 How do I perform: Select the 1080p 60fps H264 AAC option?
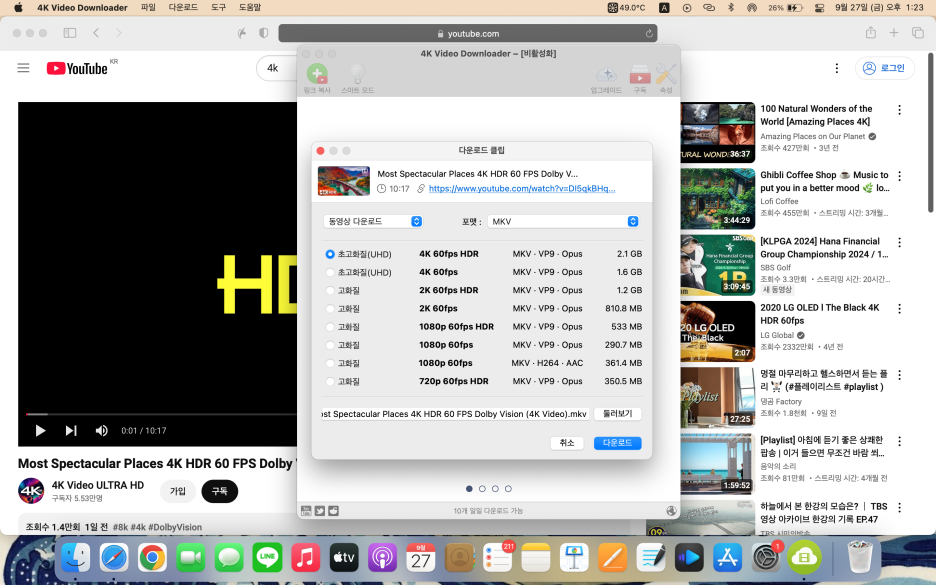coord(330,363)
